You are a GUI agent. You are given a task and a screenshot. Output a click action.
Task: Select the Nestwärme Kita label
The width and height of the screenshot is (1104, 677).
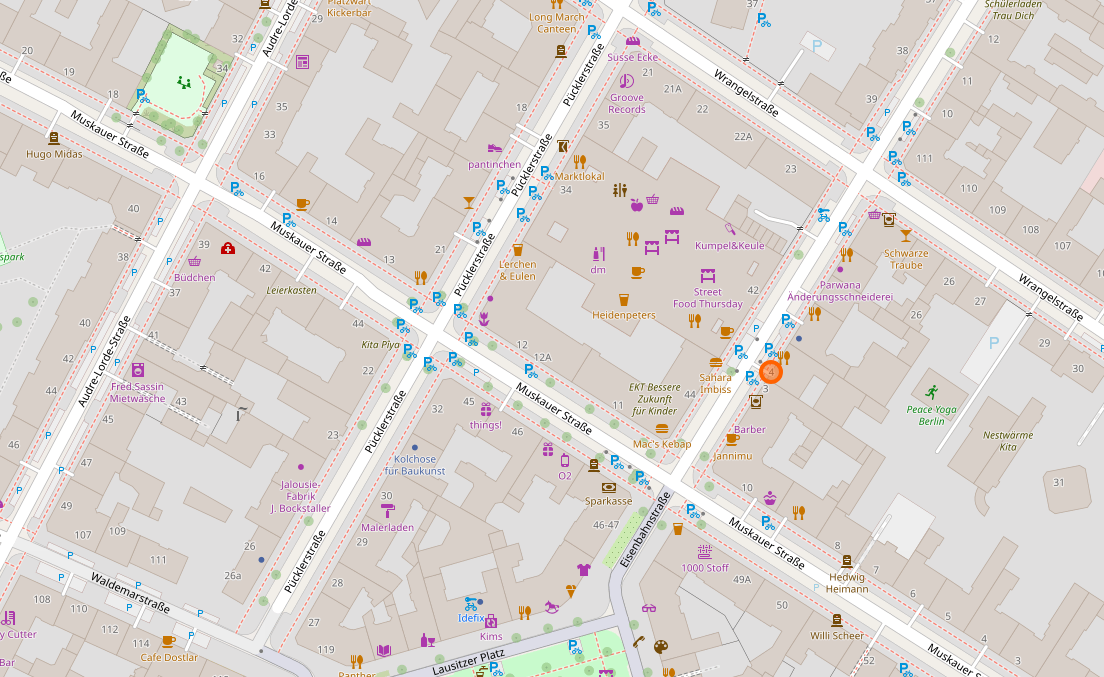tap(1008, 441)
